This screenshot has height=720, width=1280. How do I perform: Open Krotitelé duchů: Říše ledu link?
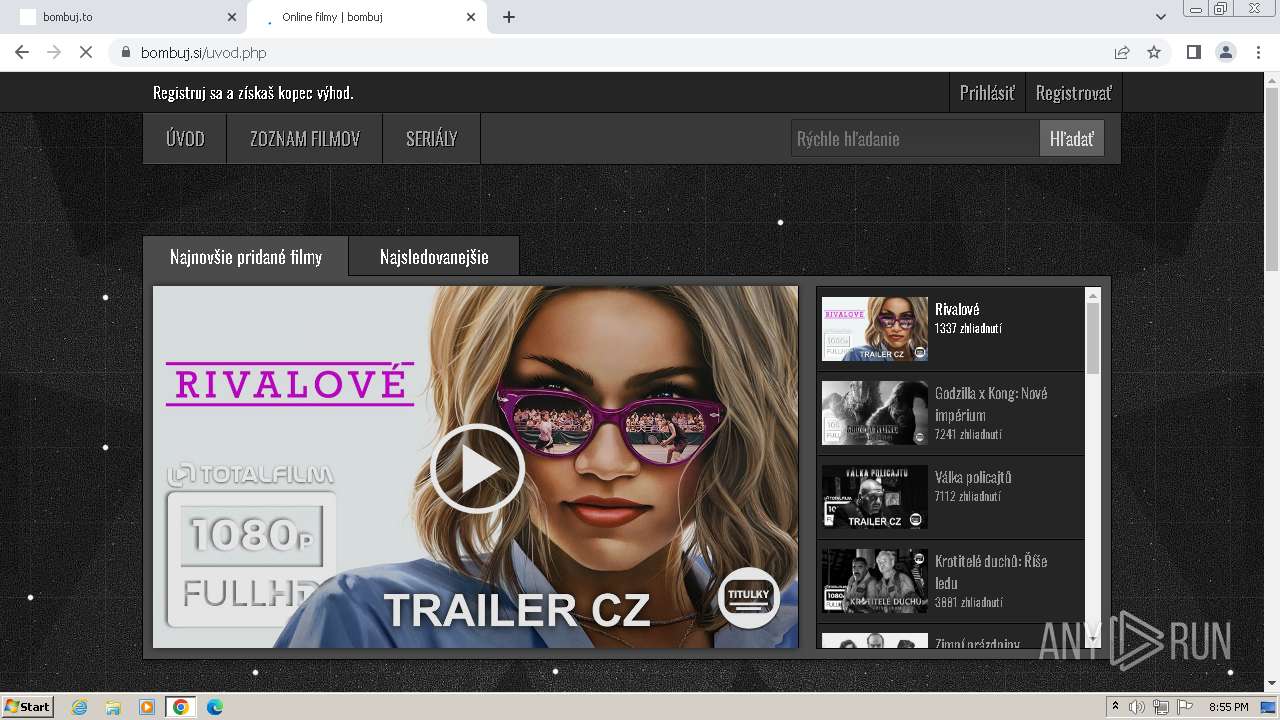(x=991, y=572)
